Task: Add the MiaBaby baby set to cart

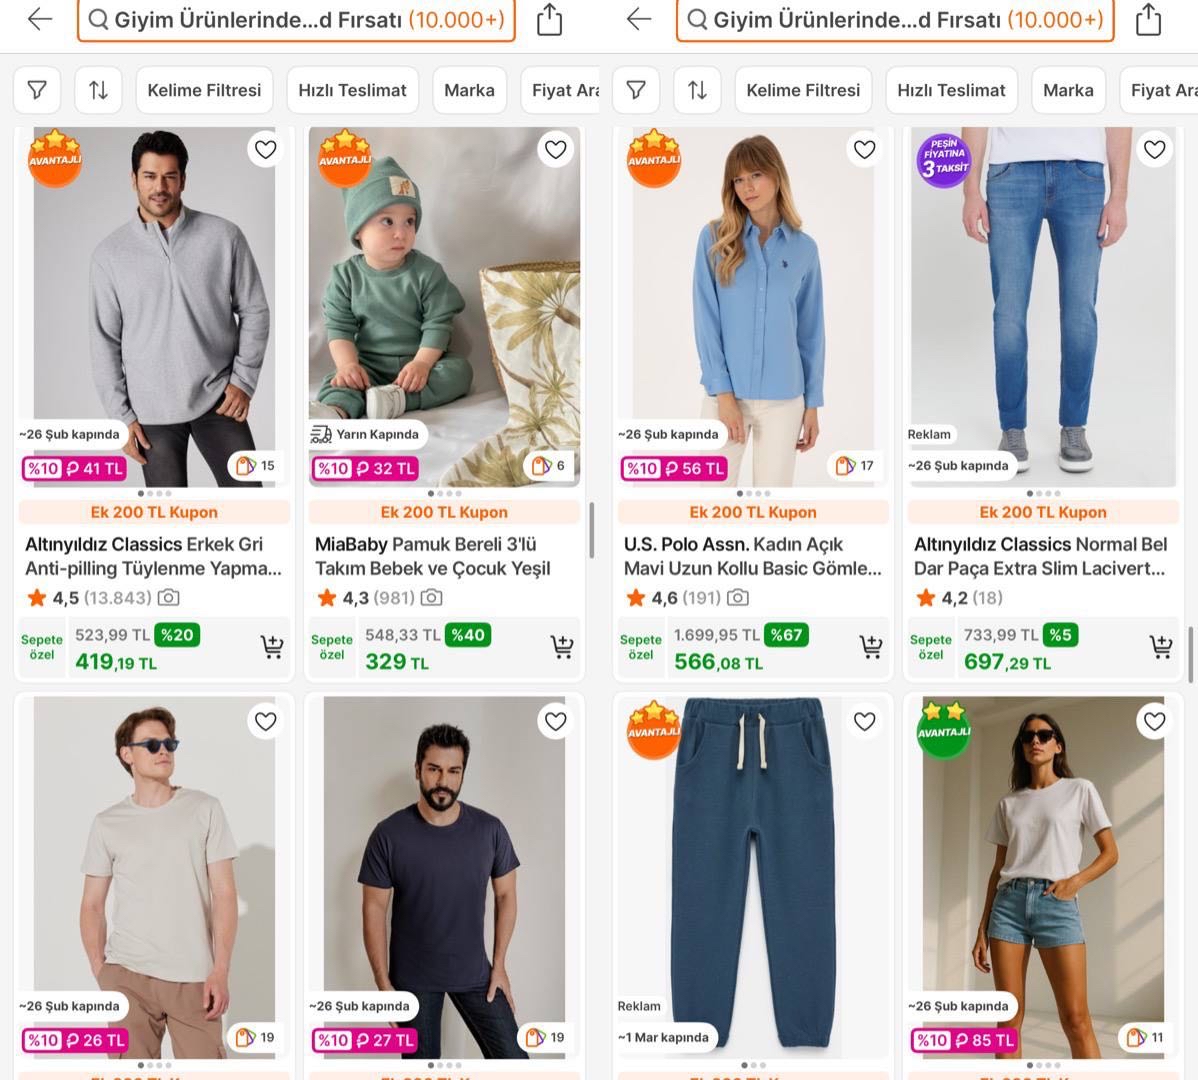Action: point(561,647)
